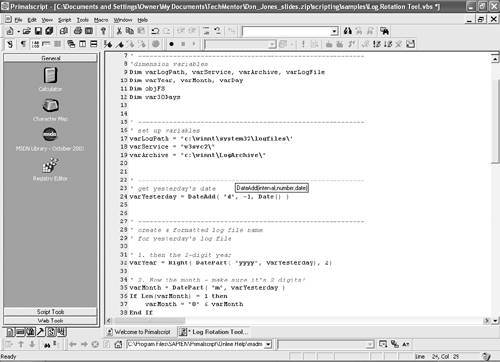Viewport: 500px width, 362px height.
Task: Open the New file dropdown arrow
Action: point(18,32)
